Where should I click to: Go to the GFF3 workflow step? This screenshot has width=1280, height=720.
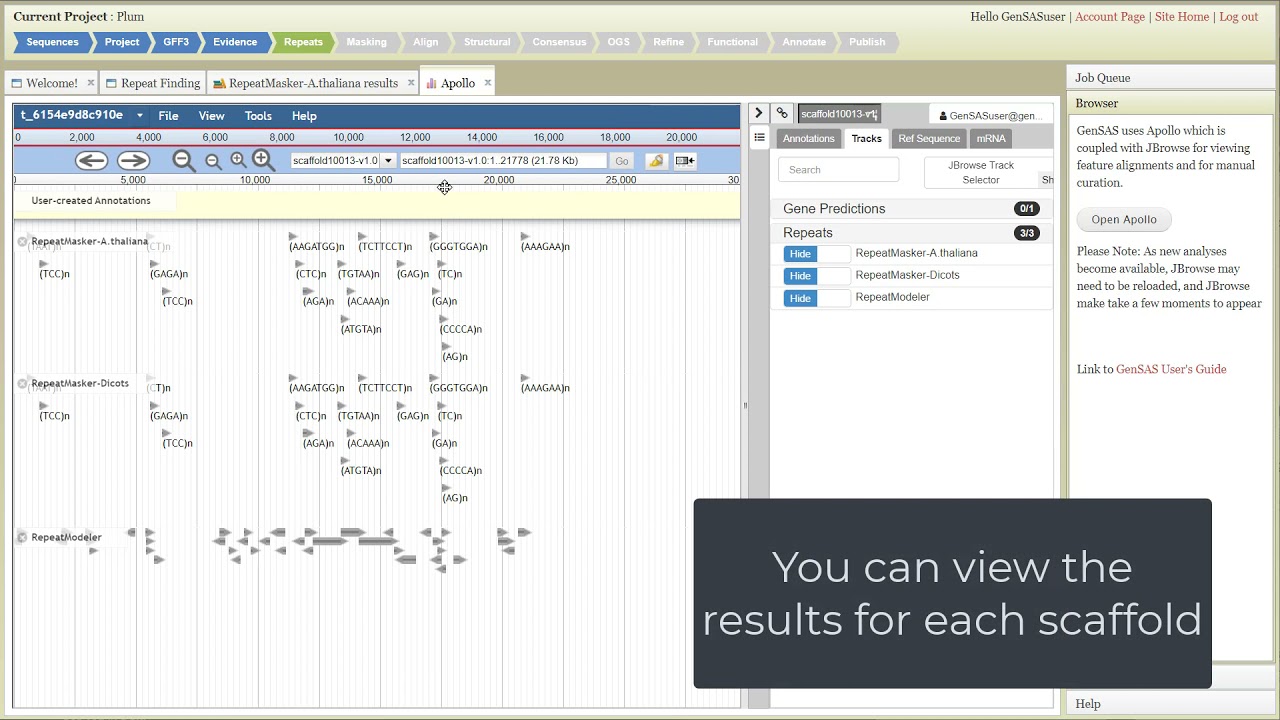point(176,42)
